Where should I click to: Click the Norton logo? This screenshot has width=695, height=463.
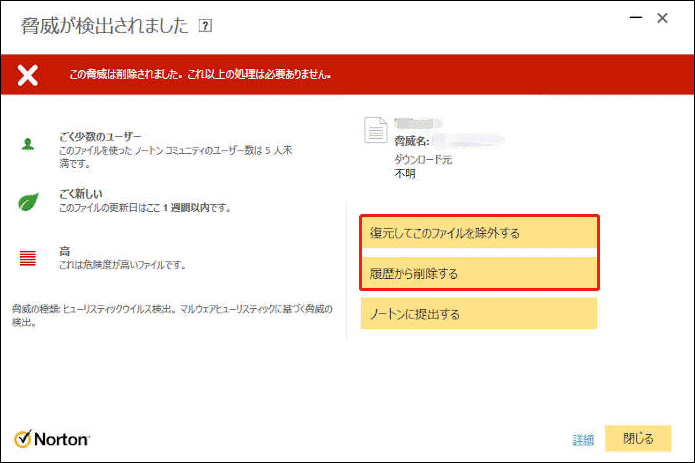[x=52, y=439]
